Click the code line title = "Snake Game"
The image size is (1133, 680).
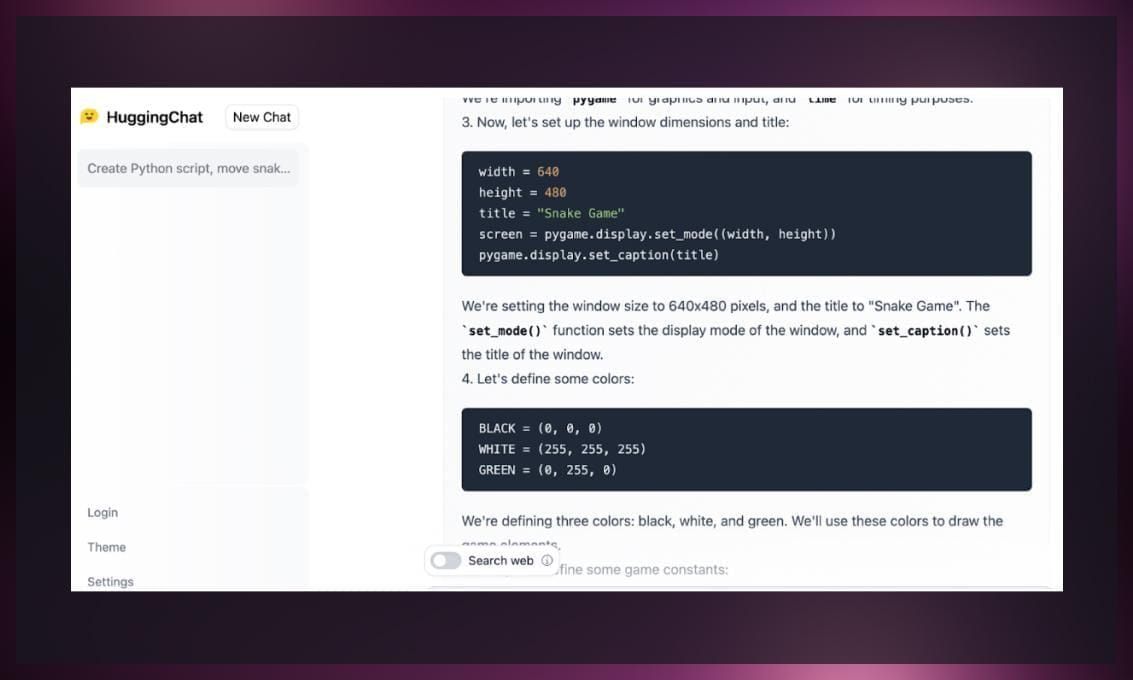point(551,214)
